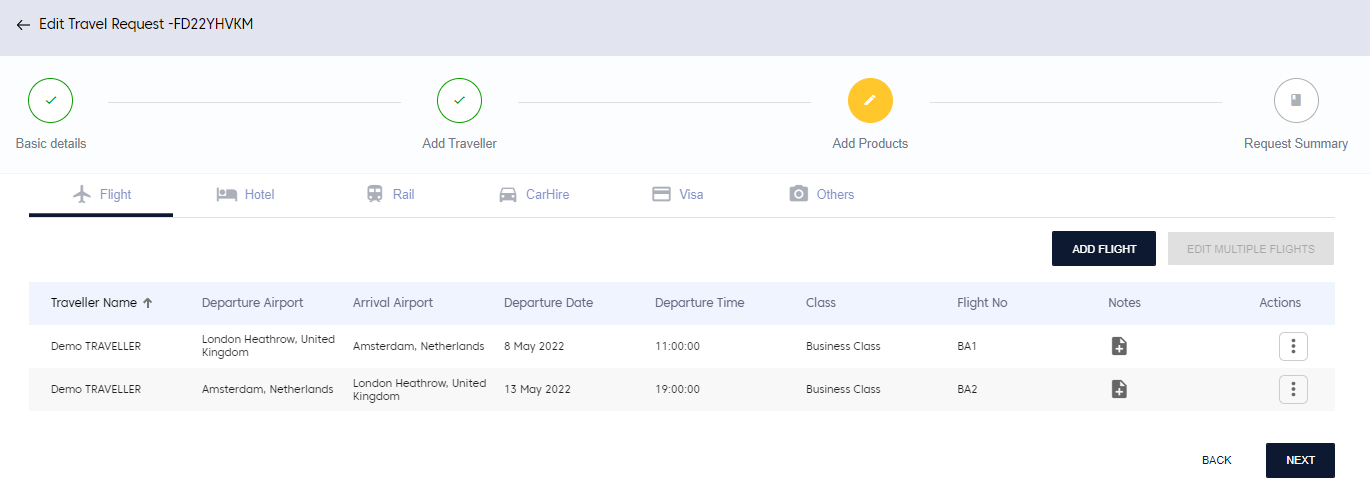1370x489 pixels.
Task: Switch to the Hotel tab
Action: [246, 195]
